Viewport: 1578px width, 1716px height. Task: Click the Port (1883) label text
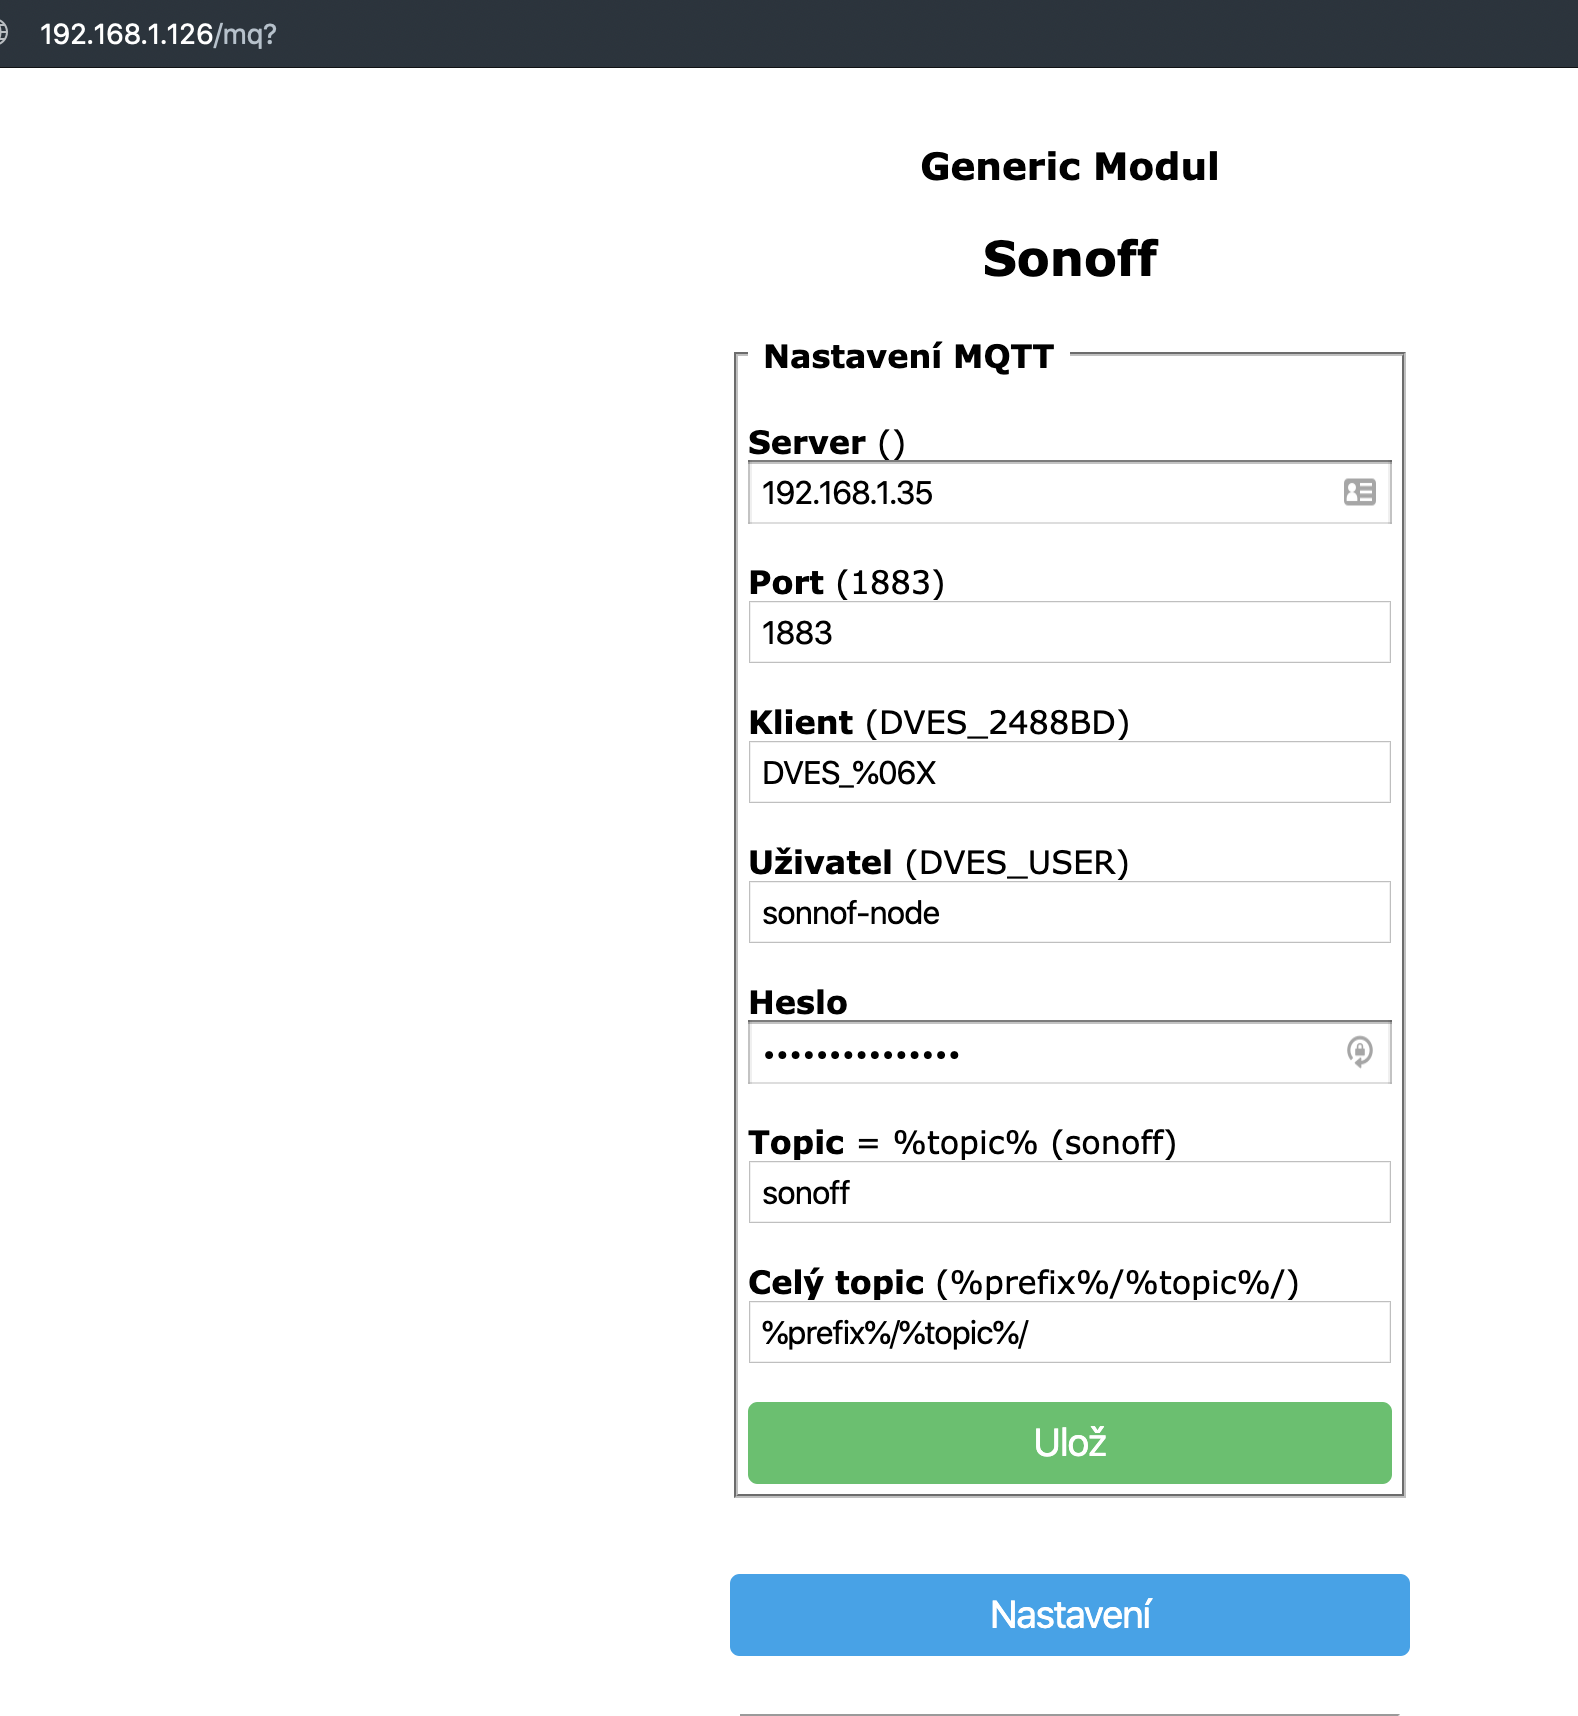[x=846, y=582]
